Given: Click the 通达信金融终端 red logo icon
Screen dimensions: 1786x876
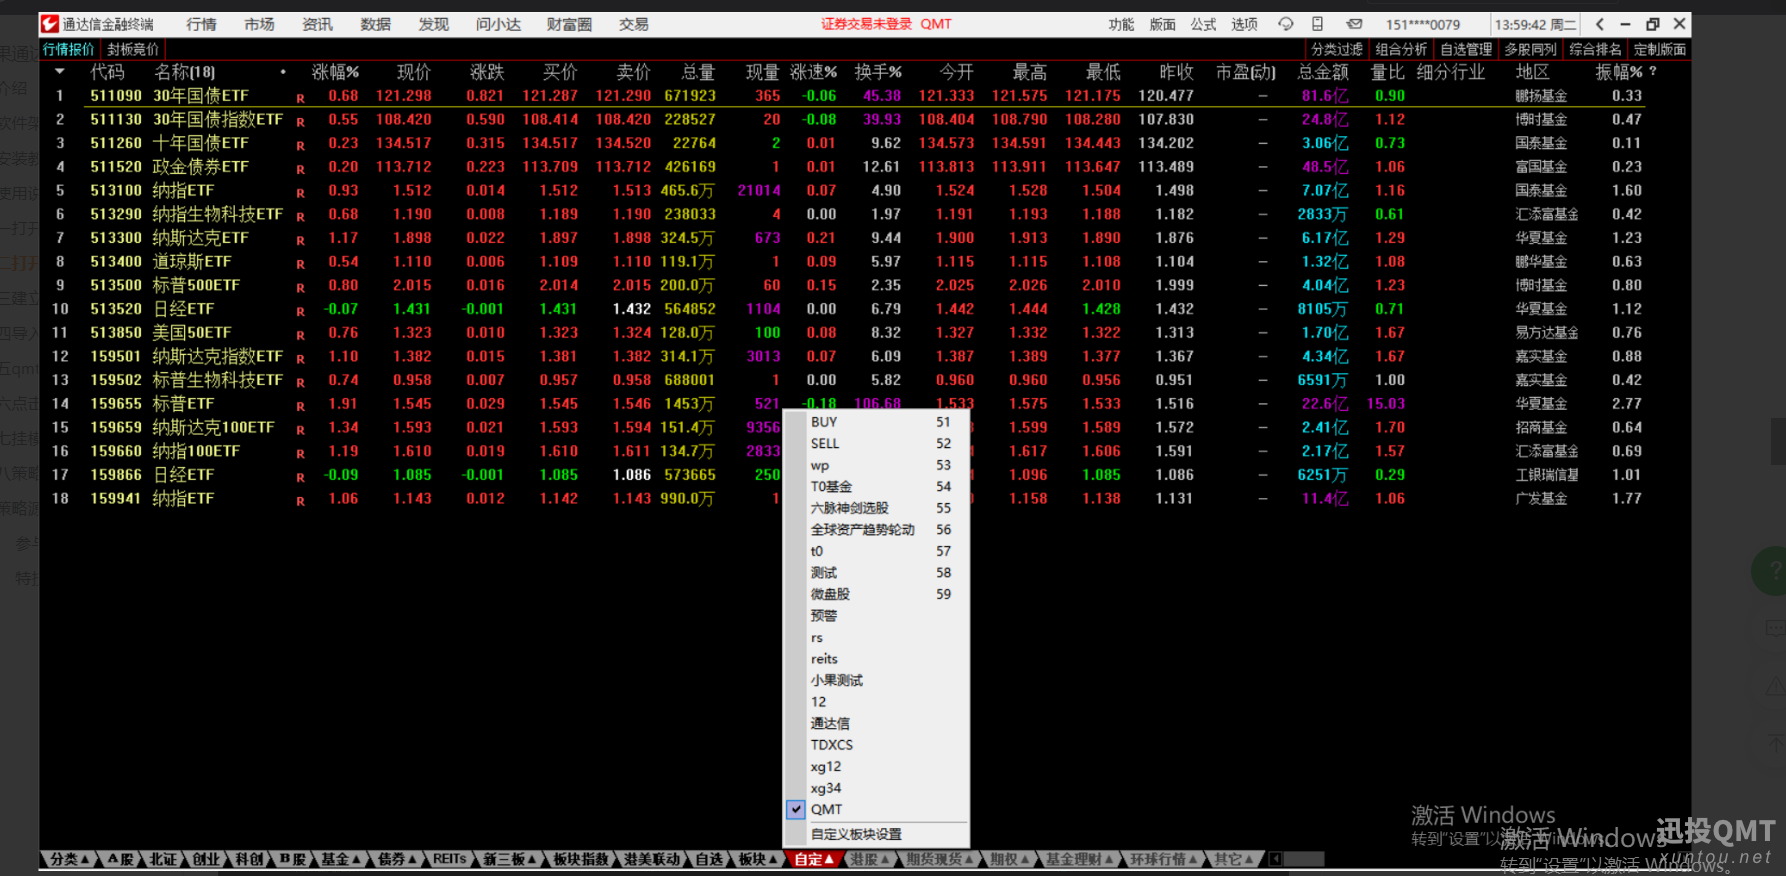Looking at the screenshot, I should tap(50, 24).
